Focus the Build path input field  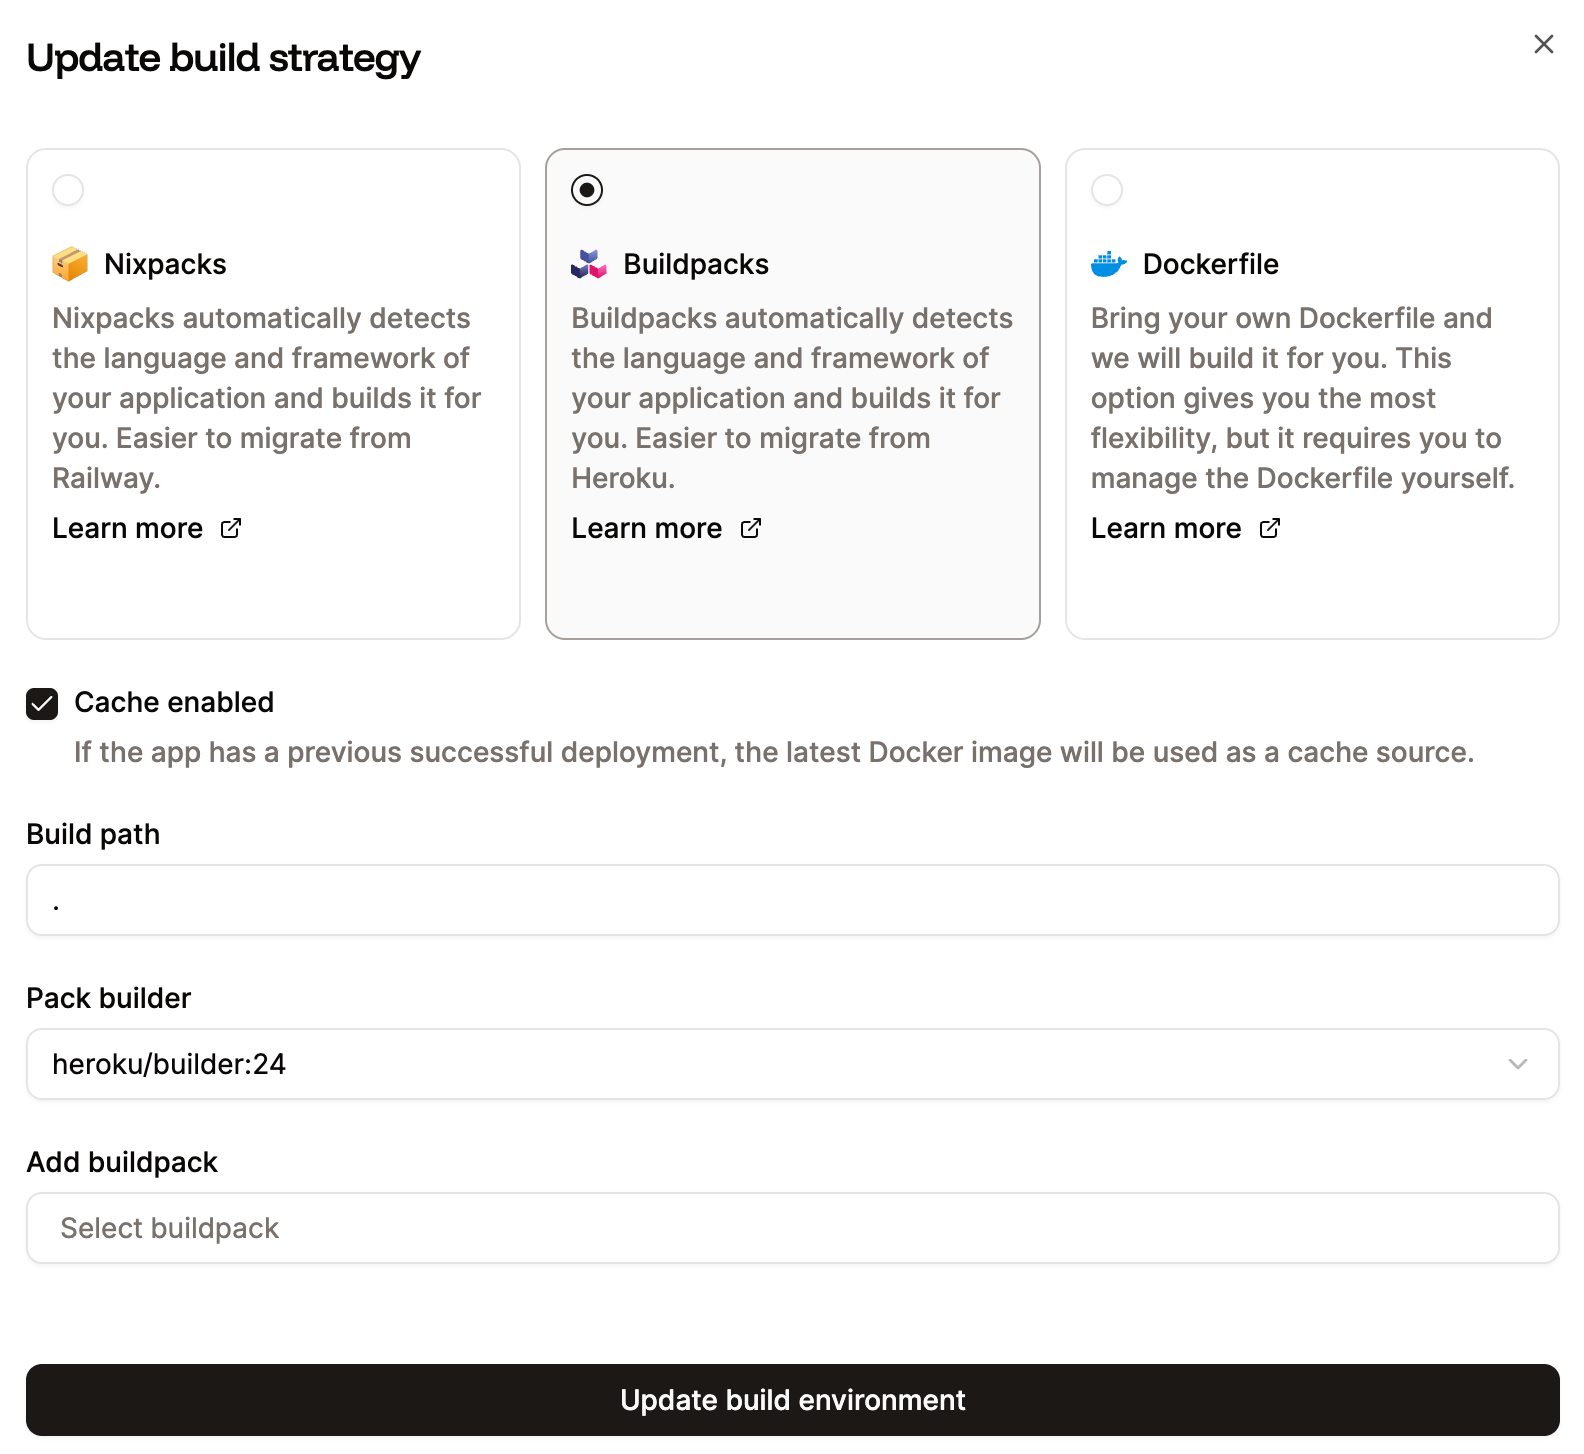(793, 900)
